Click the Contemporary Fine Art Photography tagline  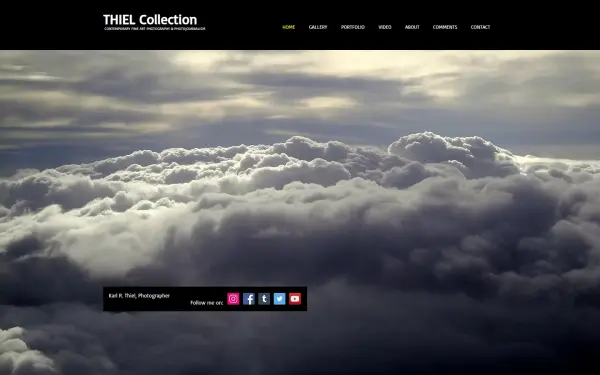click(155, 29)
